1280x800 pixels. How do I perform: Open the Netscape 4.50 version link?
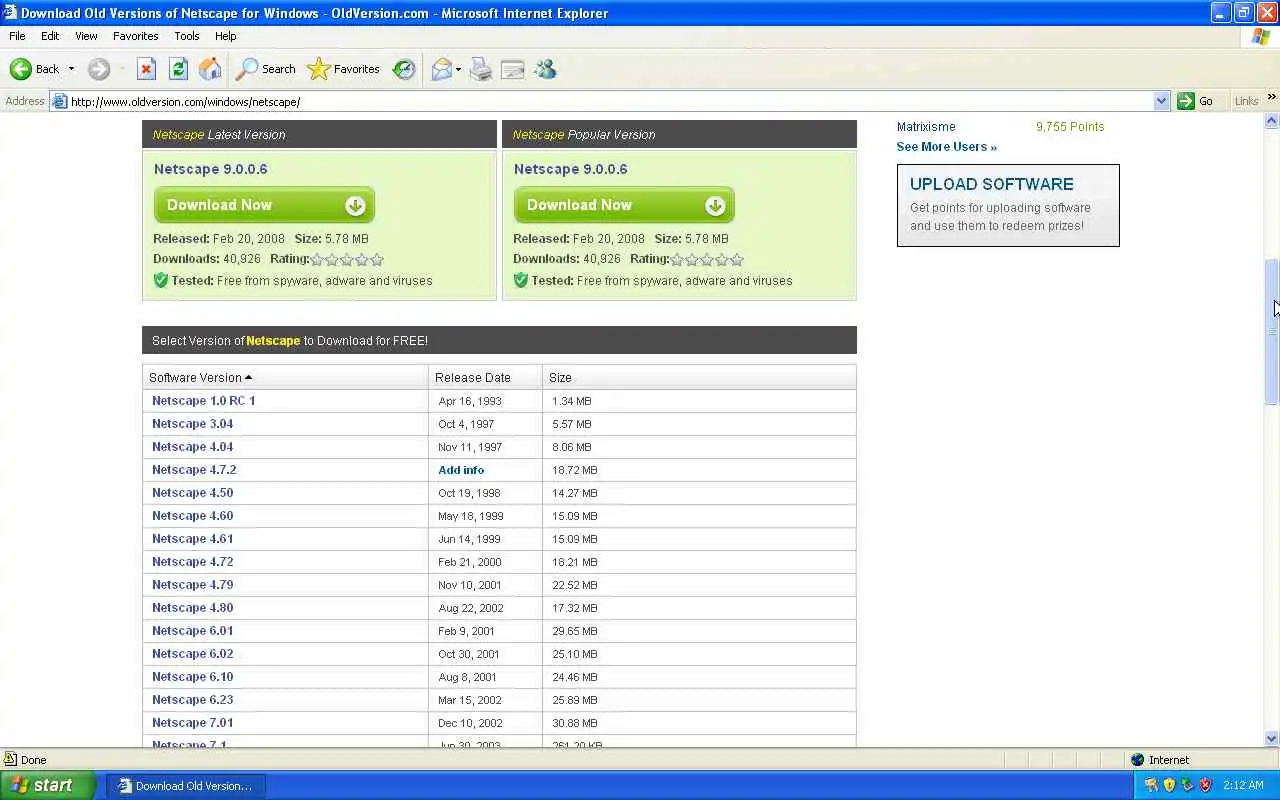192,493
